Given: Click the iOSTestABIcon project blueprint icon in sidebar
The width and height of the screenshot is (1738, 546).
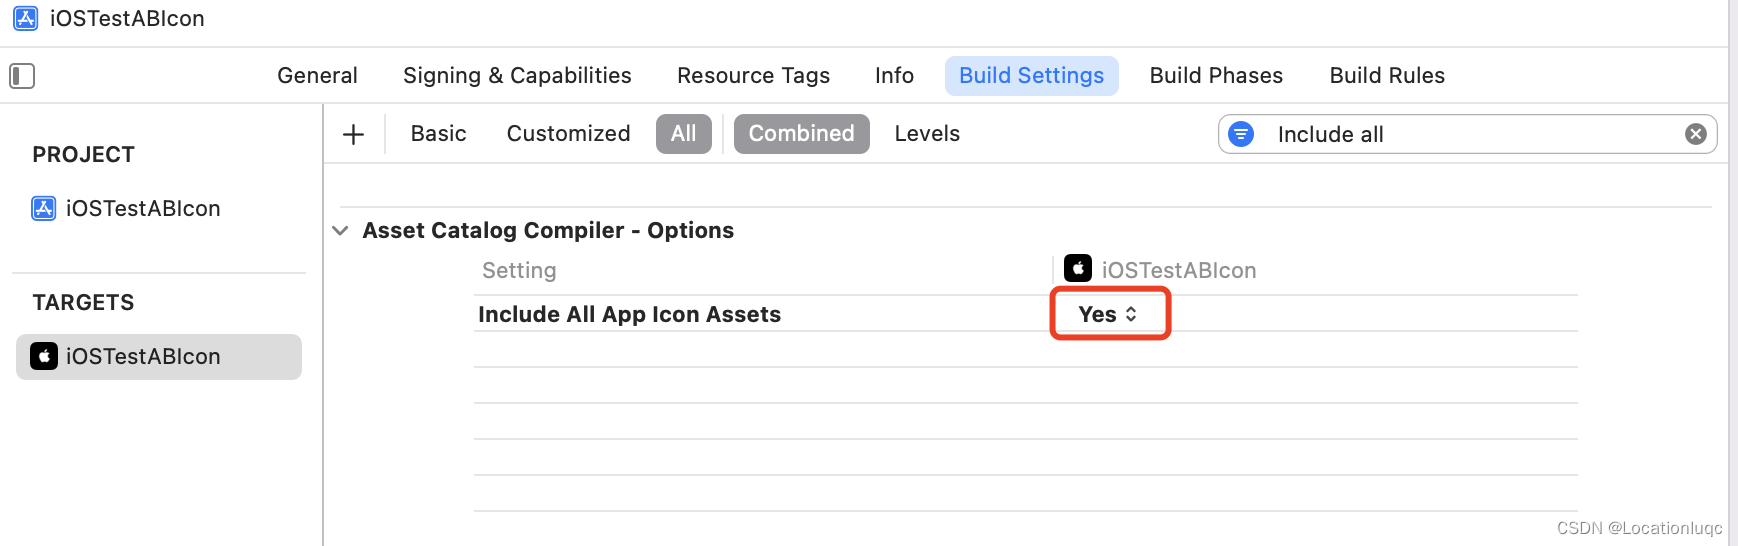Looking at the screenshot, I should (x=44, y=208).
